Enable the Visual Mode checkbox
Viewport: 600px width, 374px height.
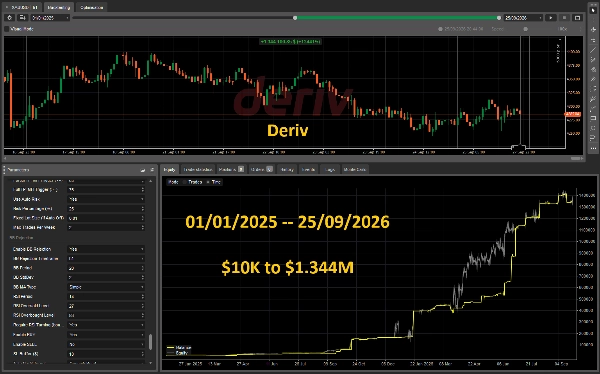click(x=7, y=29)
